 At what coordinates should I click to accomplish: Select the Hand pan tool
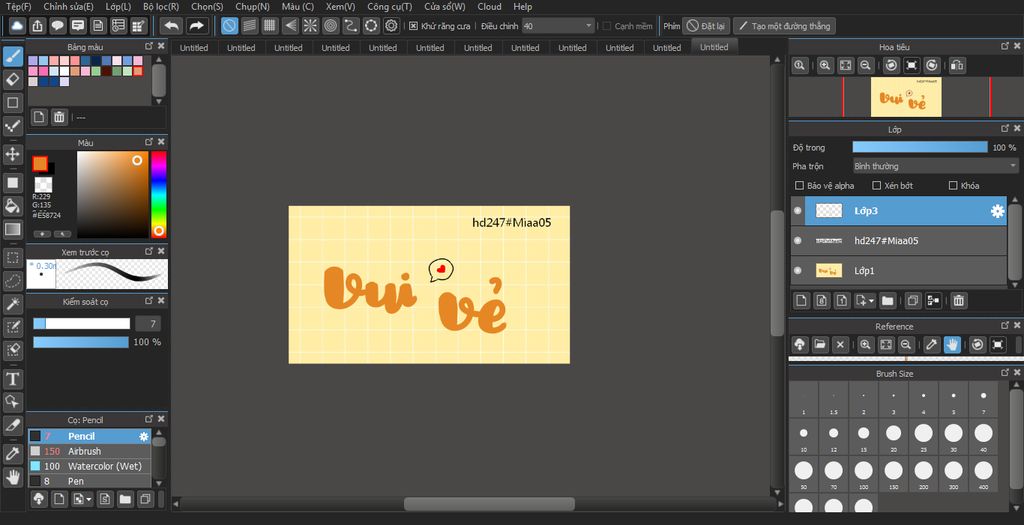[12, 476]
